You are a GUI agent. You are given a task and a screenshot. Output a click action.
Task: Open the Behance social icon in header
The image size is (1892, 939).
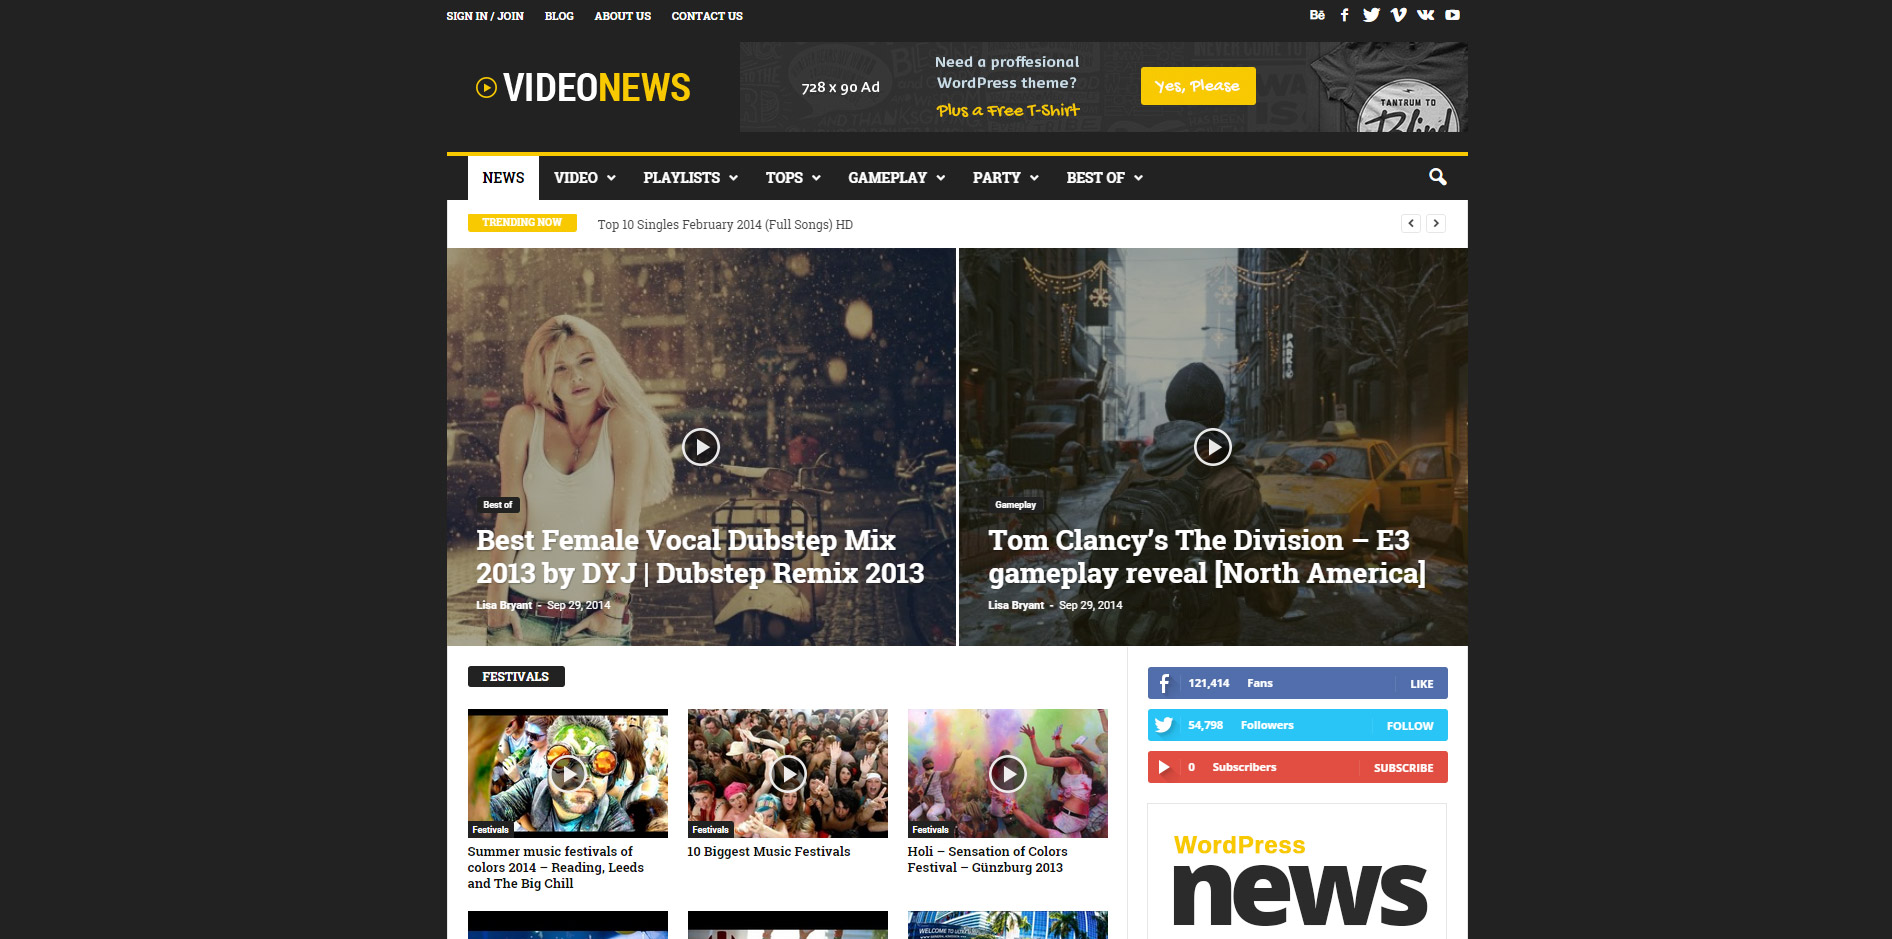coord(1317,15)
